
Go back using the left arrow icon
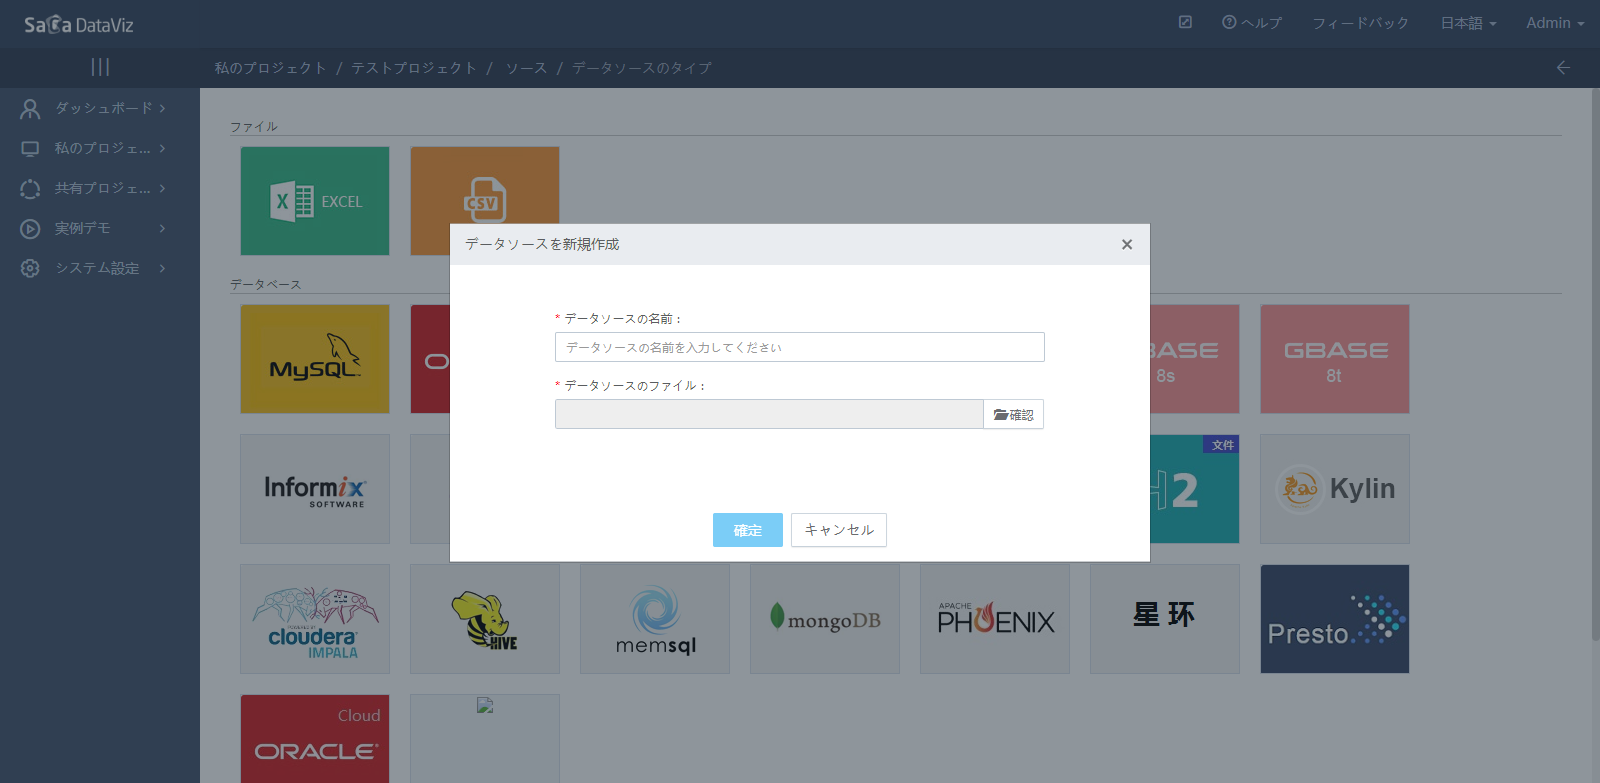(x=1563, y=68)
